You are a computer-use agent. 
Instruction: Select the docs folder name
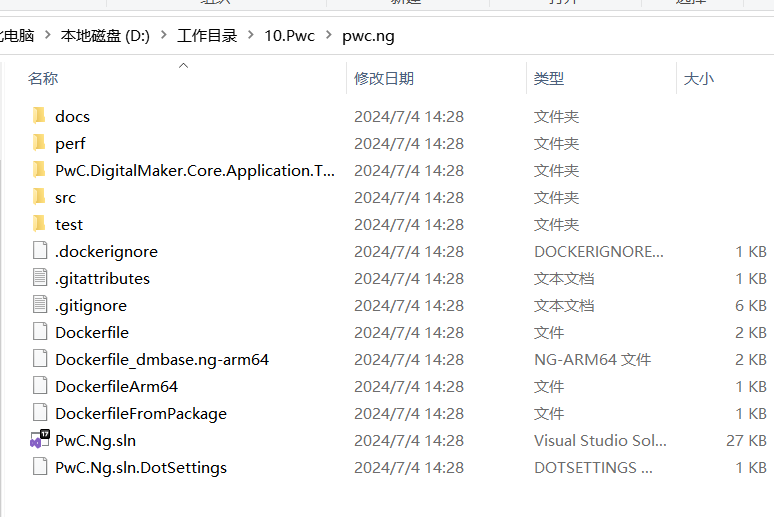pyautogui.click(x=73, y=117)
